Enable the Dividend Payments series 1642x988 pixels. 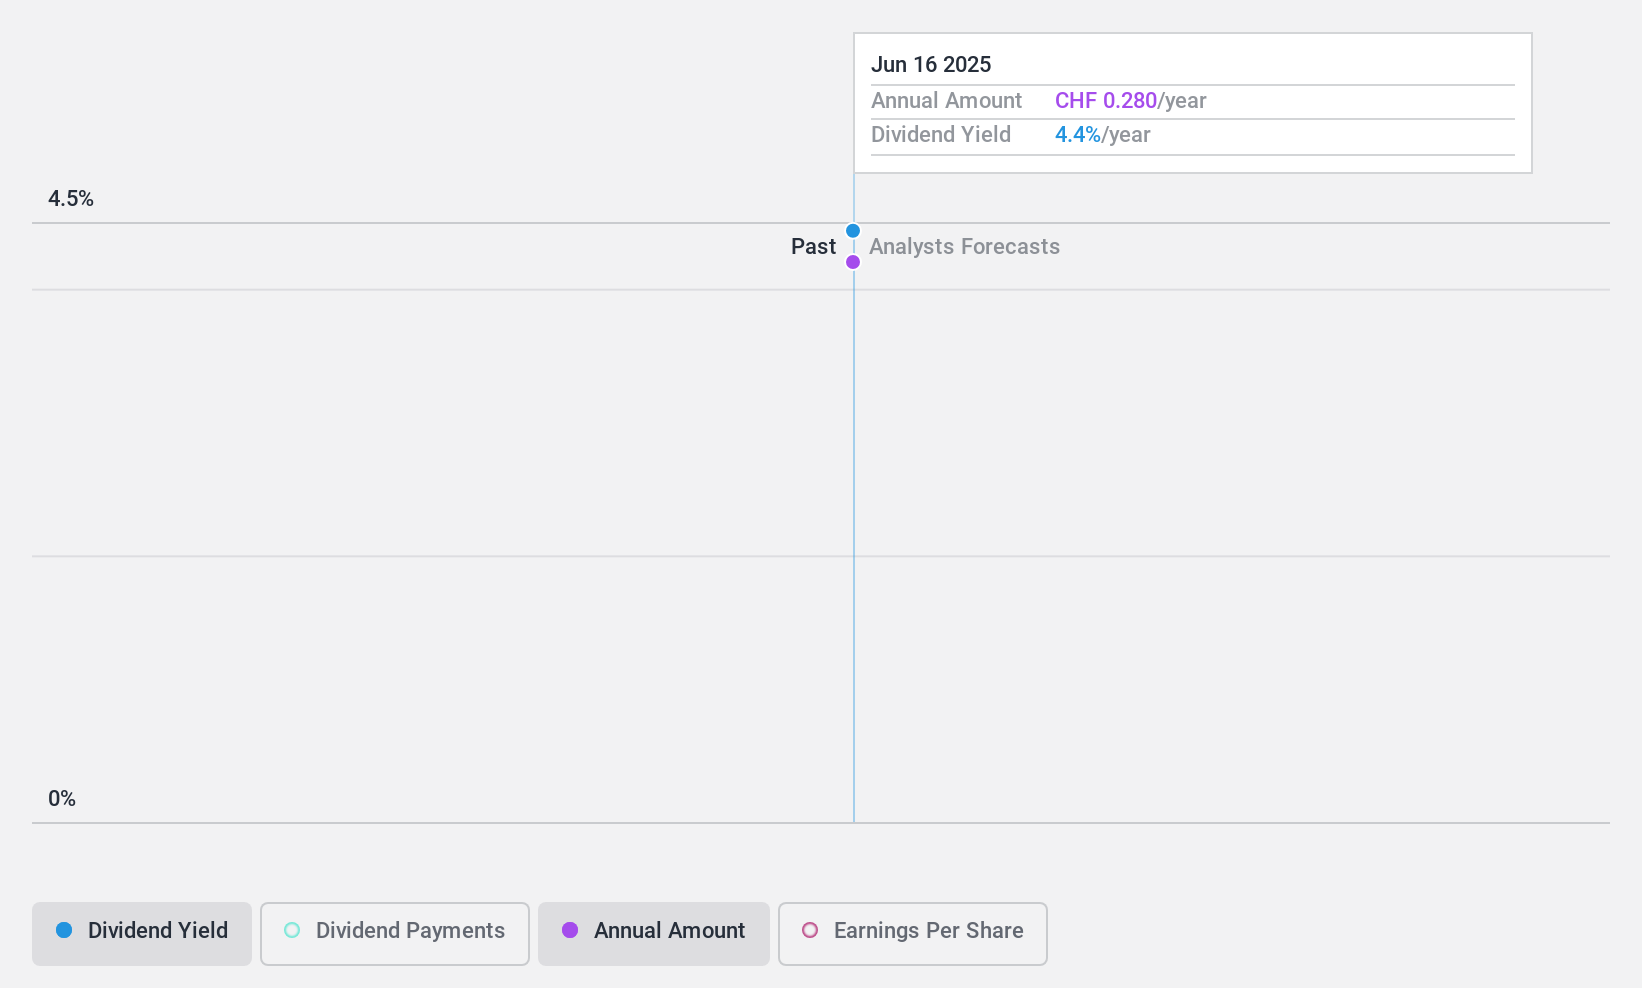click(x=395, y=934)
